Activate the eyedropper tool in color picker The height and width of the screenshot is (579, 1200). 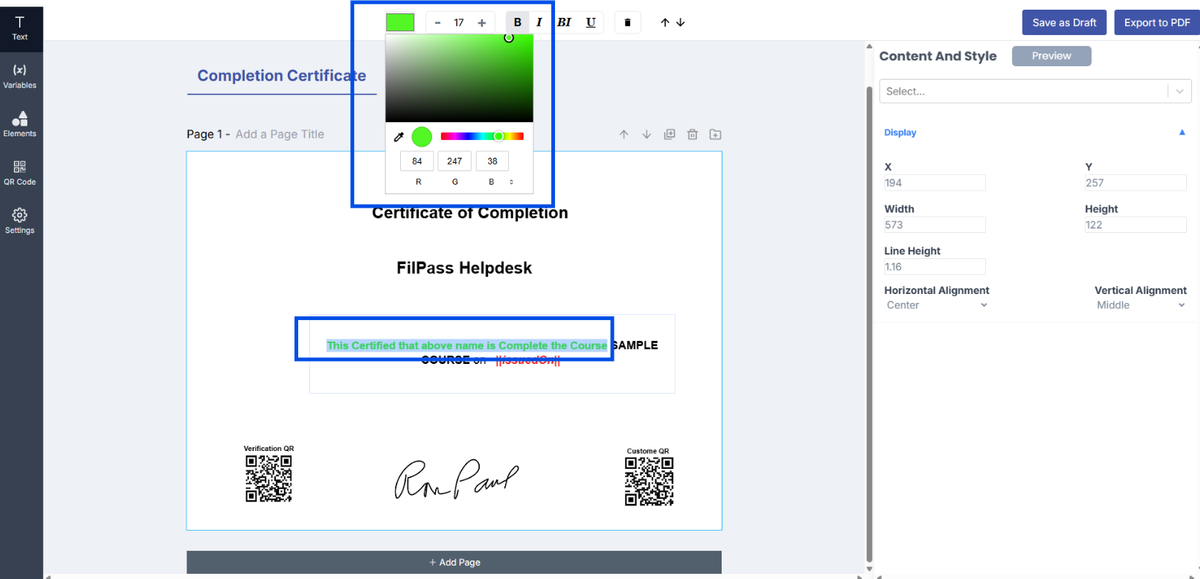[398, 136]
